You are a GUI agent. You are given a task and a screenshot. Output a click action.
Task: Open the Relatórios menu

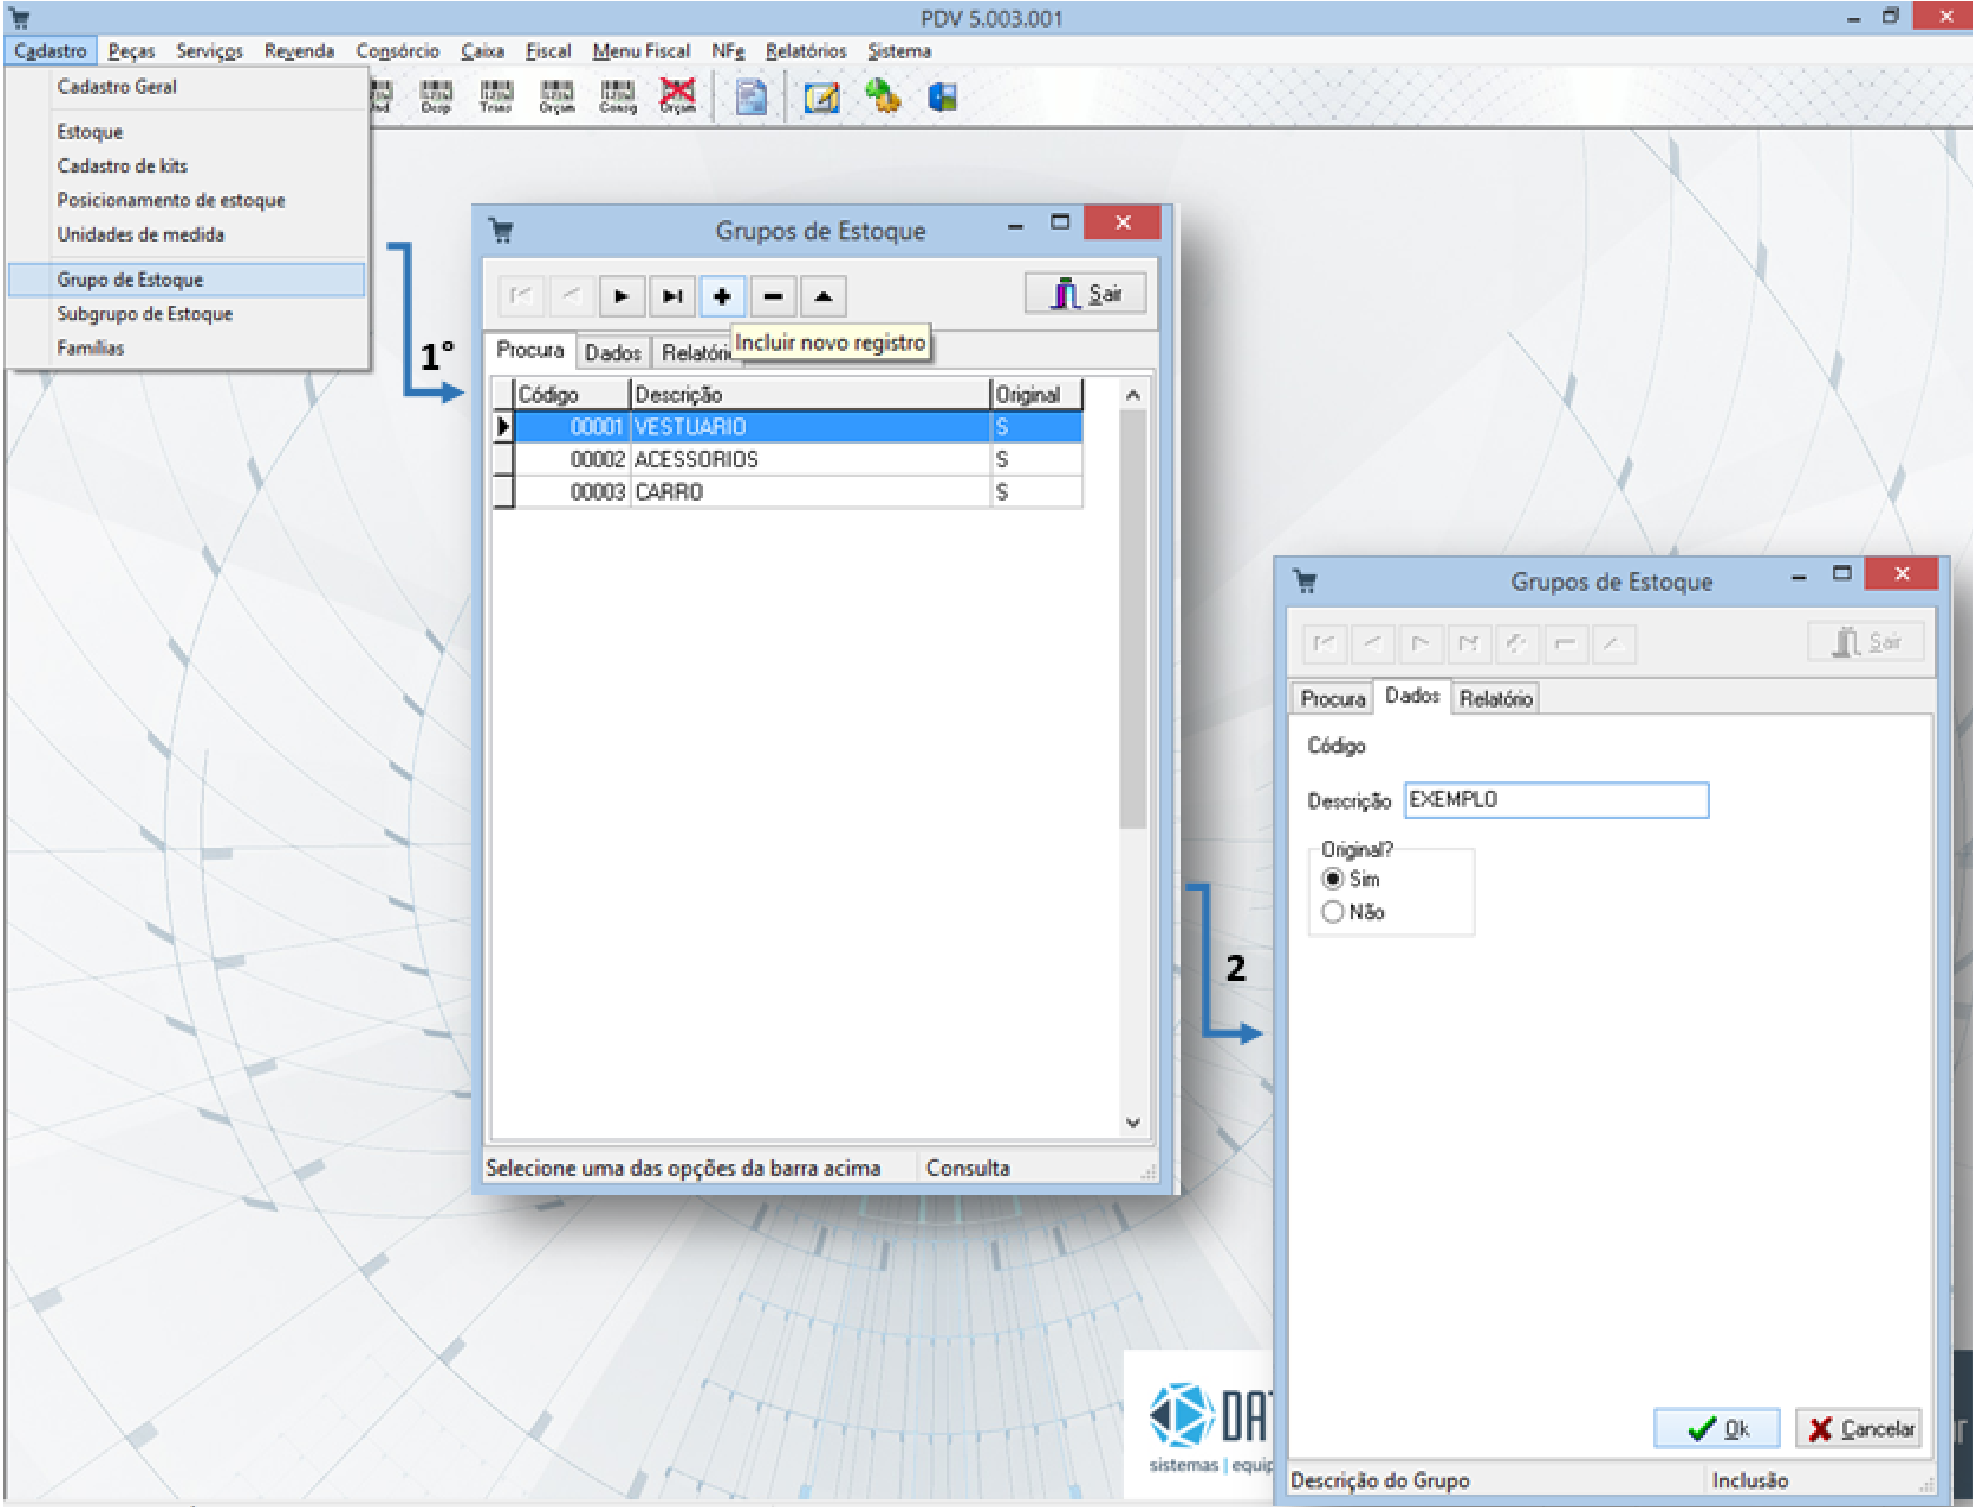(805, 51)
